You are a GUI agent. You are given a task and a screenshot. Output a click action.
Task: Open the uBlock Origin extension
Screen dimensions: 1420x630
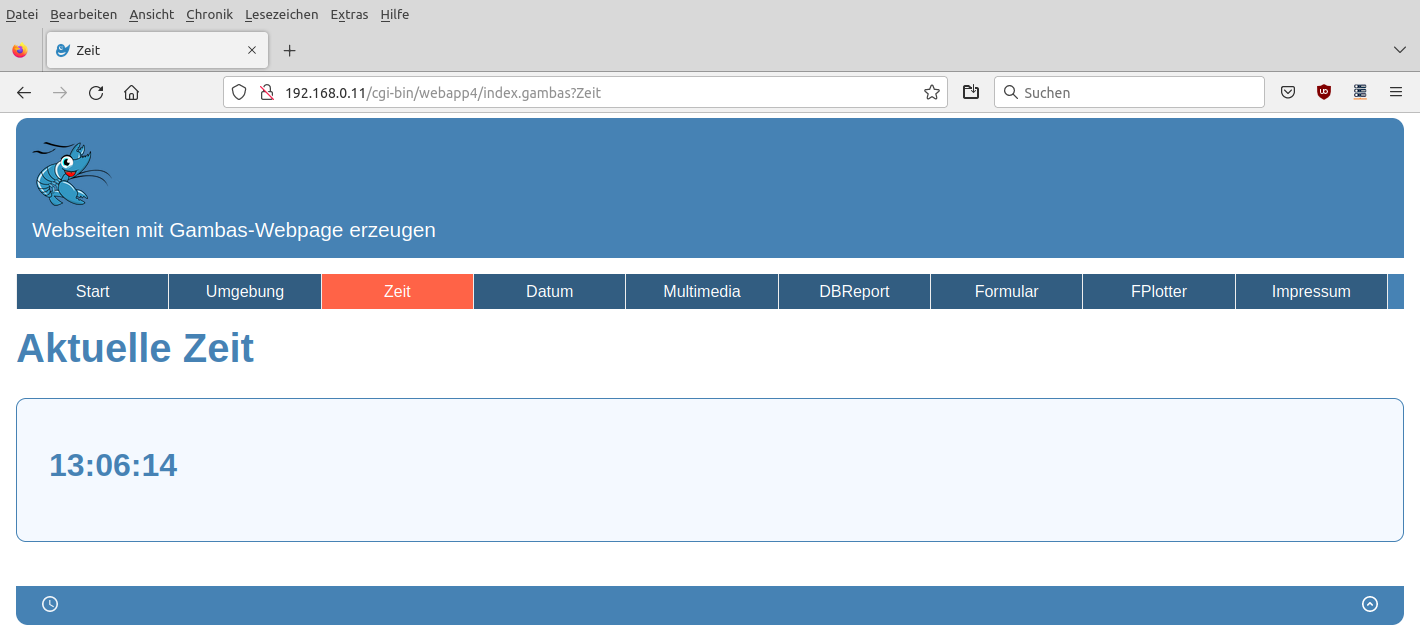tap(1324, 92)
